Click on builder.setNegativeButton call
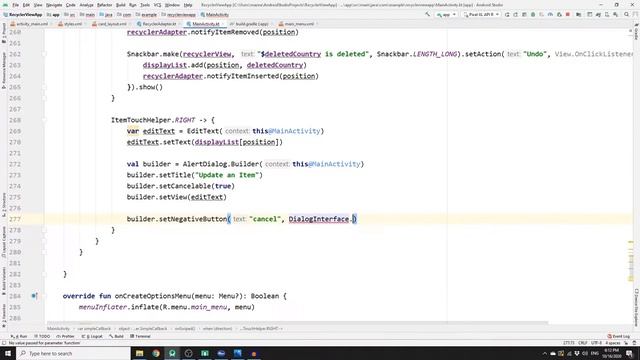This screenshot has height=360, width=640. (x=177, y=219)
